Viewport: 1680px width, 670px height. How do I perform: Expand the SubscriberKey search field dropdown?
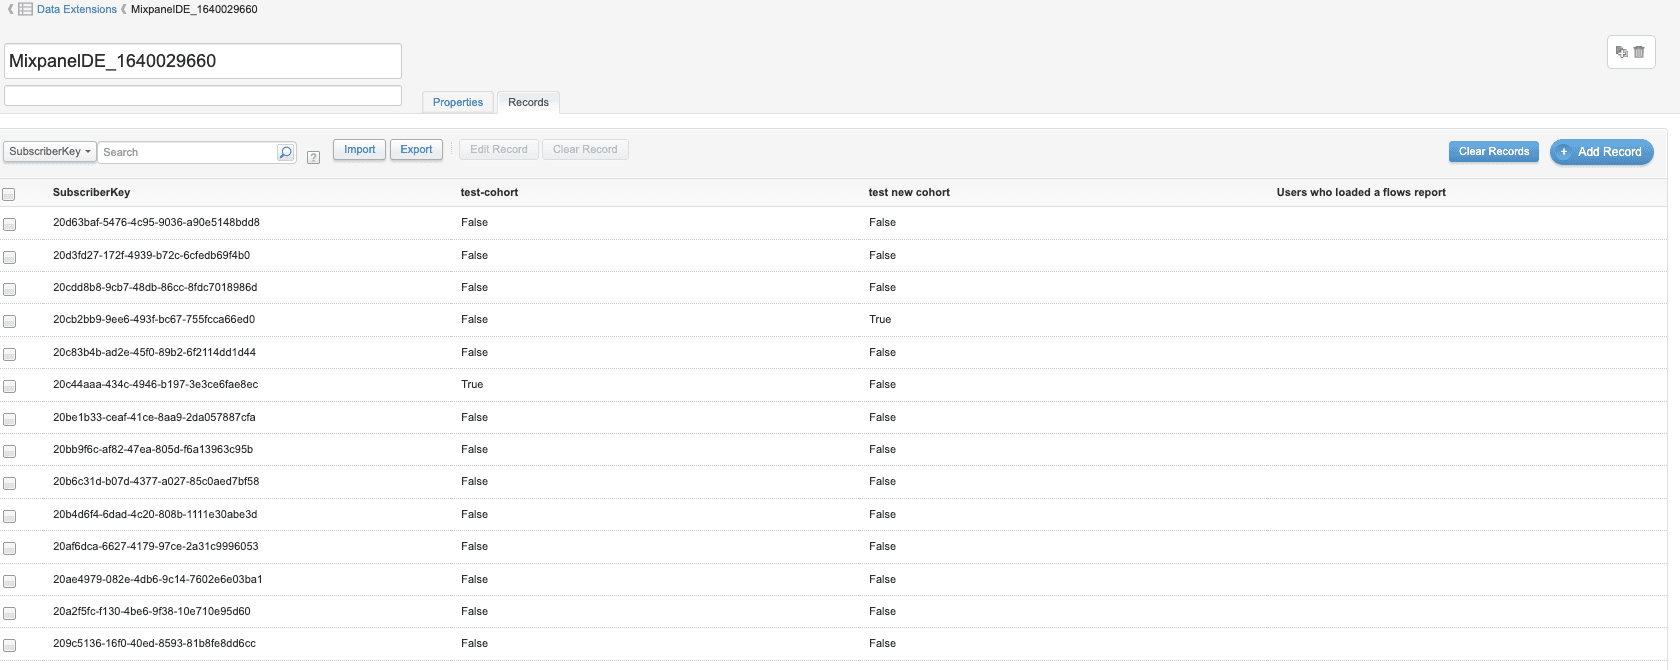coord(50,152)
